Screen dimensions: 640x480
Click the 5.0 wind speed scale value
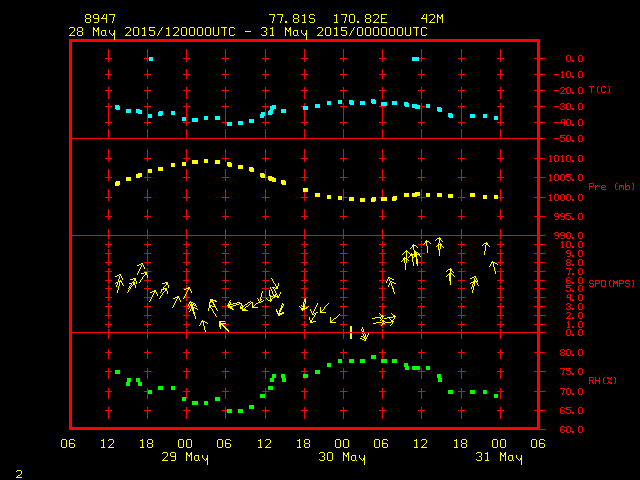point(574,289)
